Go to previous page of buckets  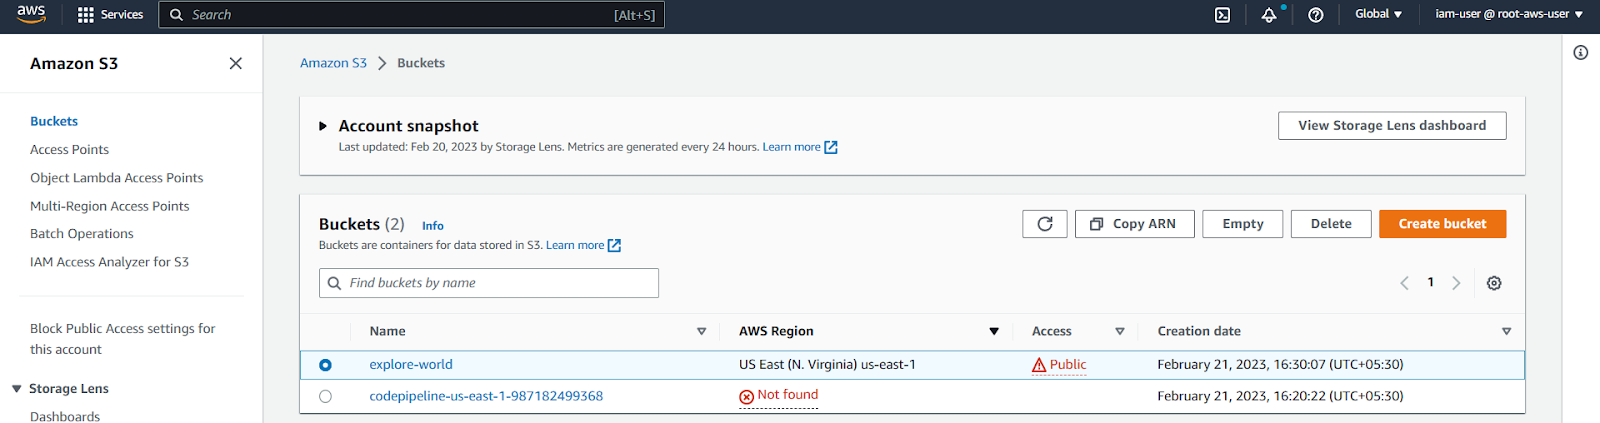pyautogui.click(x=1404, y=283)
